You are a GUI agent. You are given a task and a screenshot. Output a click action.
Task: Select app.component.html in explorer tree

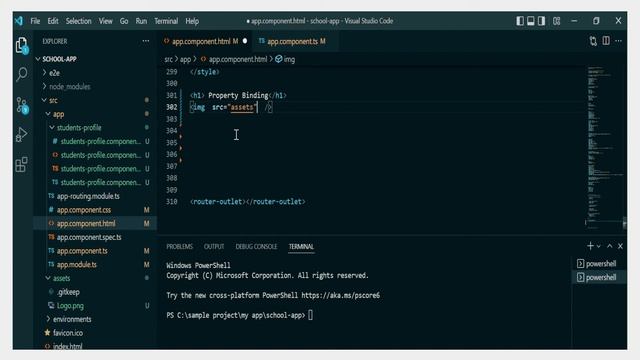[95, 224]
